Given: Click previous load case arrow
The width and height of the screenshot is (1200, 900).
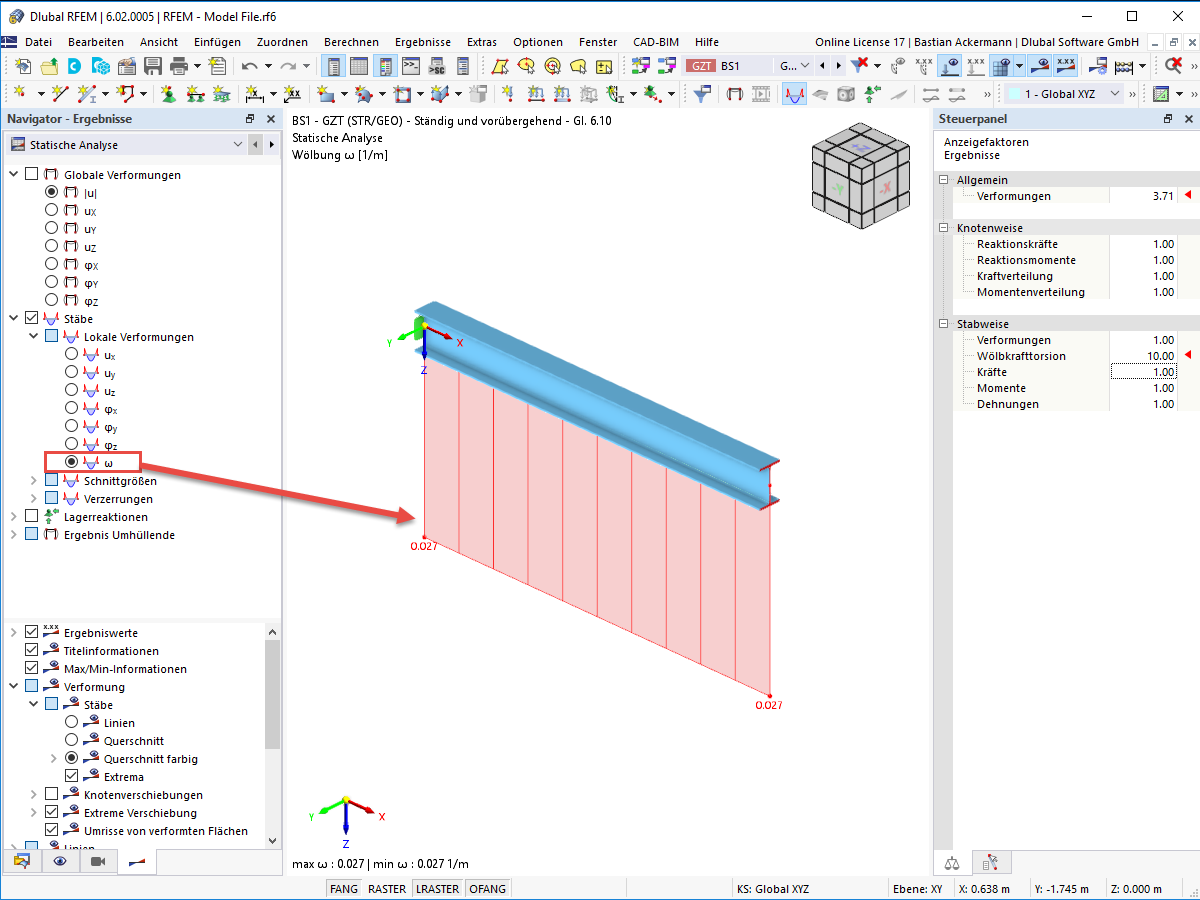Looking at the screenshot, I should coord(823,66).
